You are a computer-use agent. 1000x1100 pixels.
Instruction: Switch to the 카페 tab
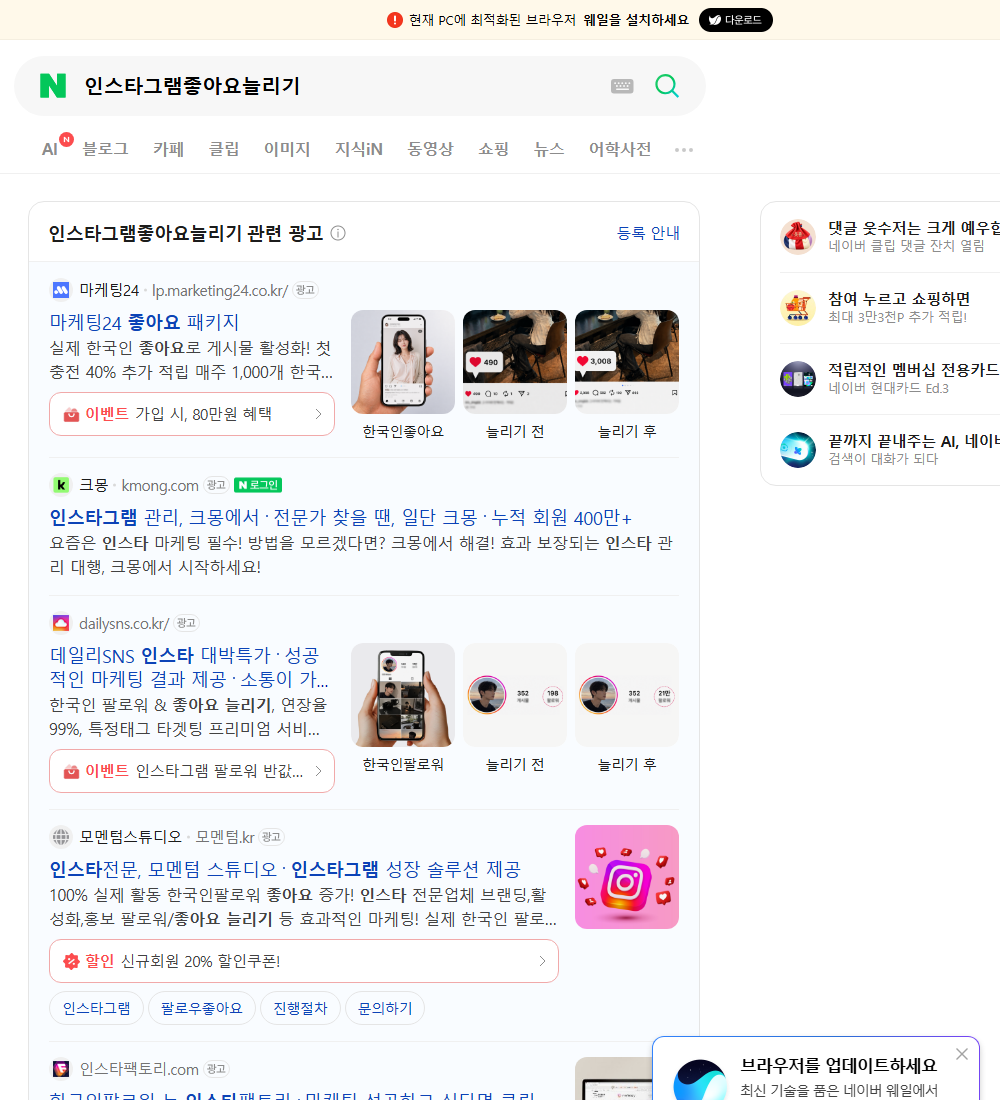168,149
